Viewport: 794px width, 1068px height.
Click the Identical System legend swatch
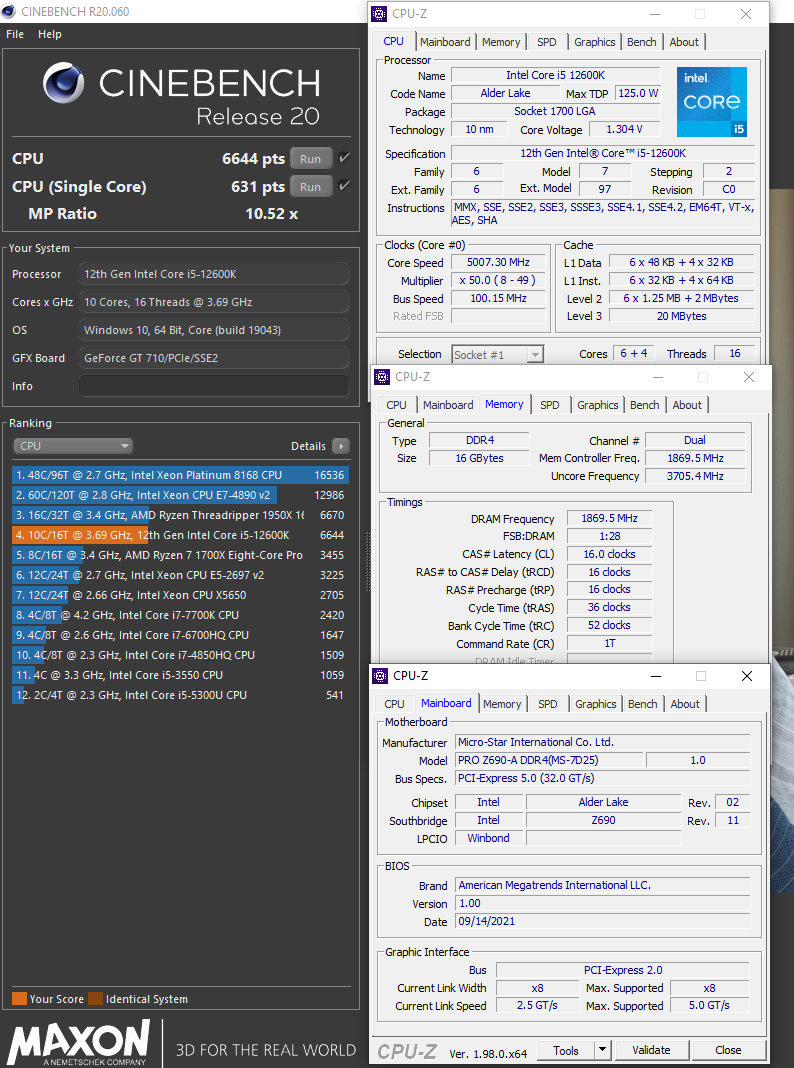[x=95, y=999]
